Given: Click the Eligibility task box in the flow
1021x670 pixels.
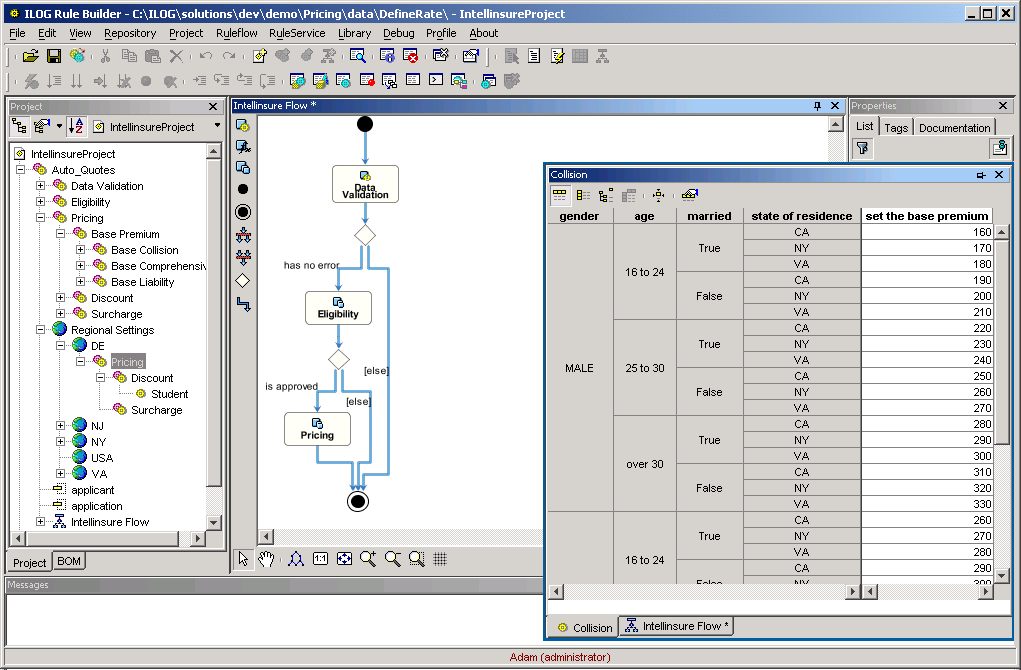Looking at the screenshot, I should tap(338, 308).
